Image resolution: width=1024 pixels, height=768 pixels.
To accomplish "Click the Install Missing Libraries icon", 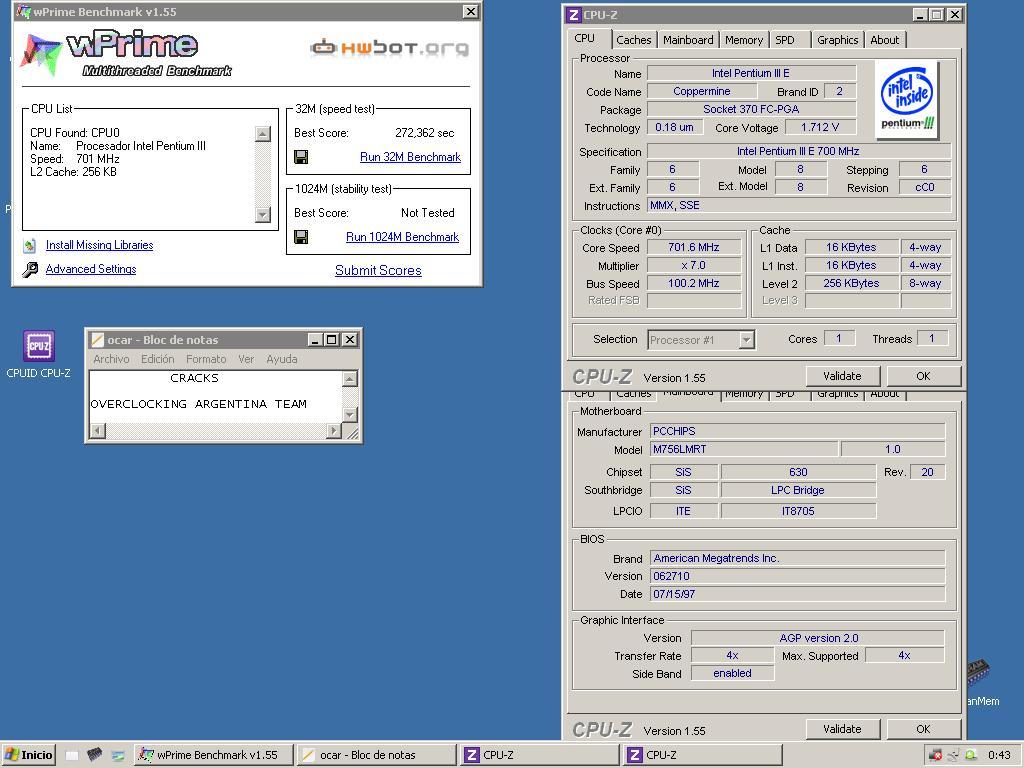I will click(30, 246).
